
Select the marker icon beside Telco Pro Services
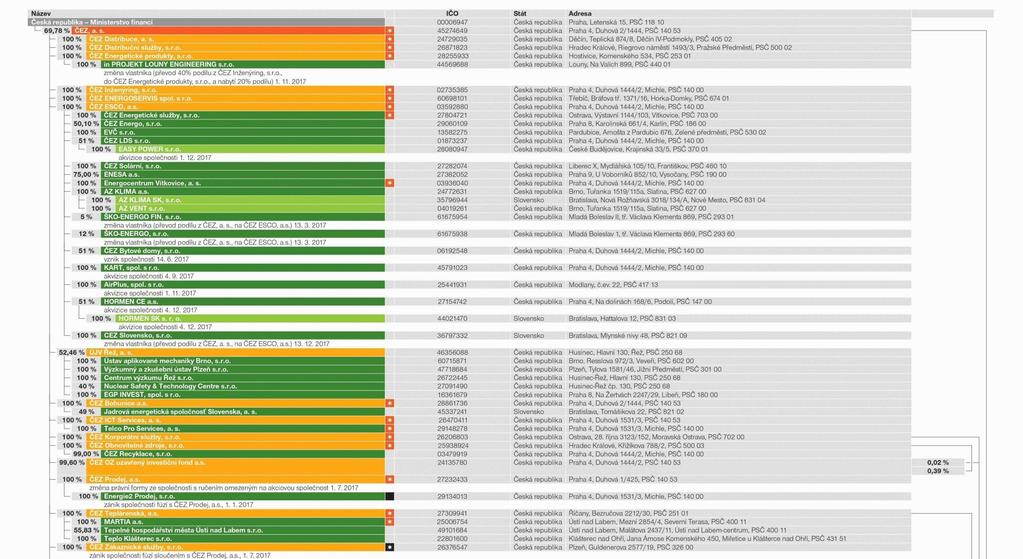389,429
